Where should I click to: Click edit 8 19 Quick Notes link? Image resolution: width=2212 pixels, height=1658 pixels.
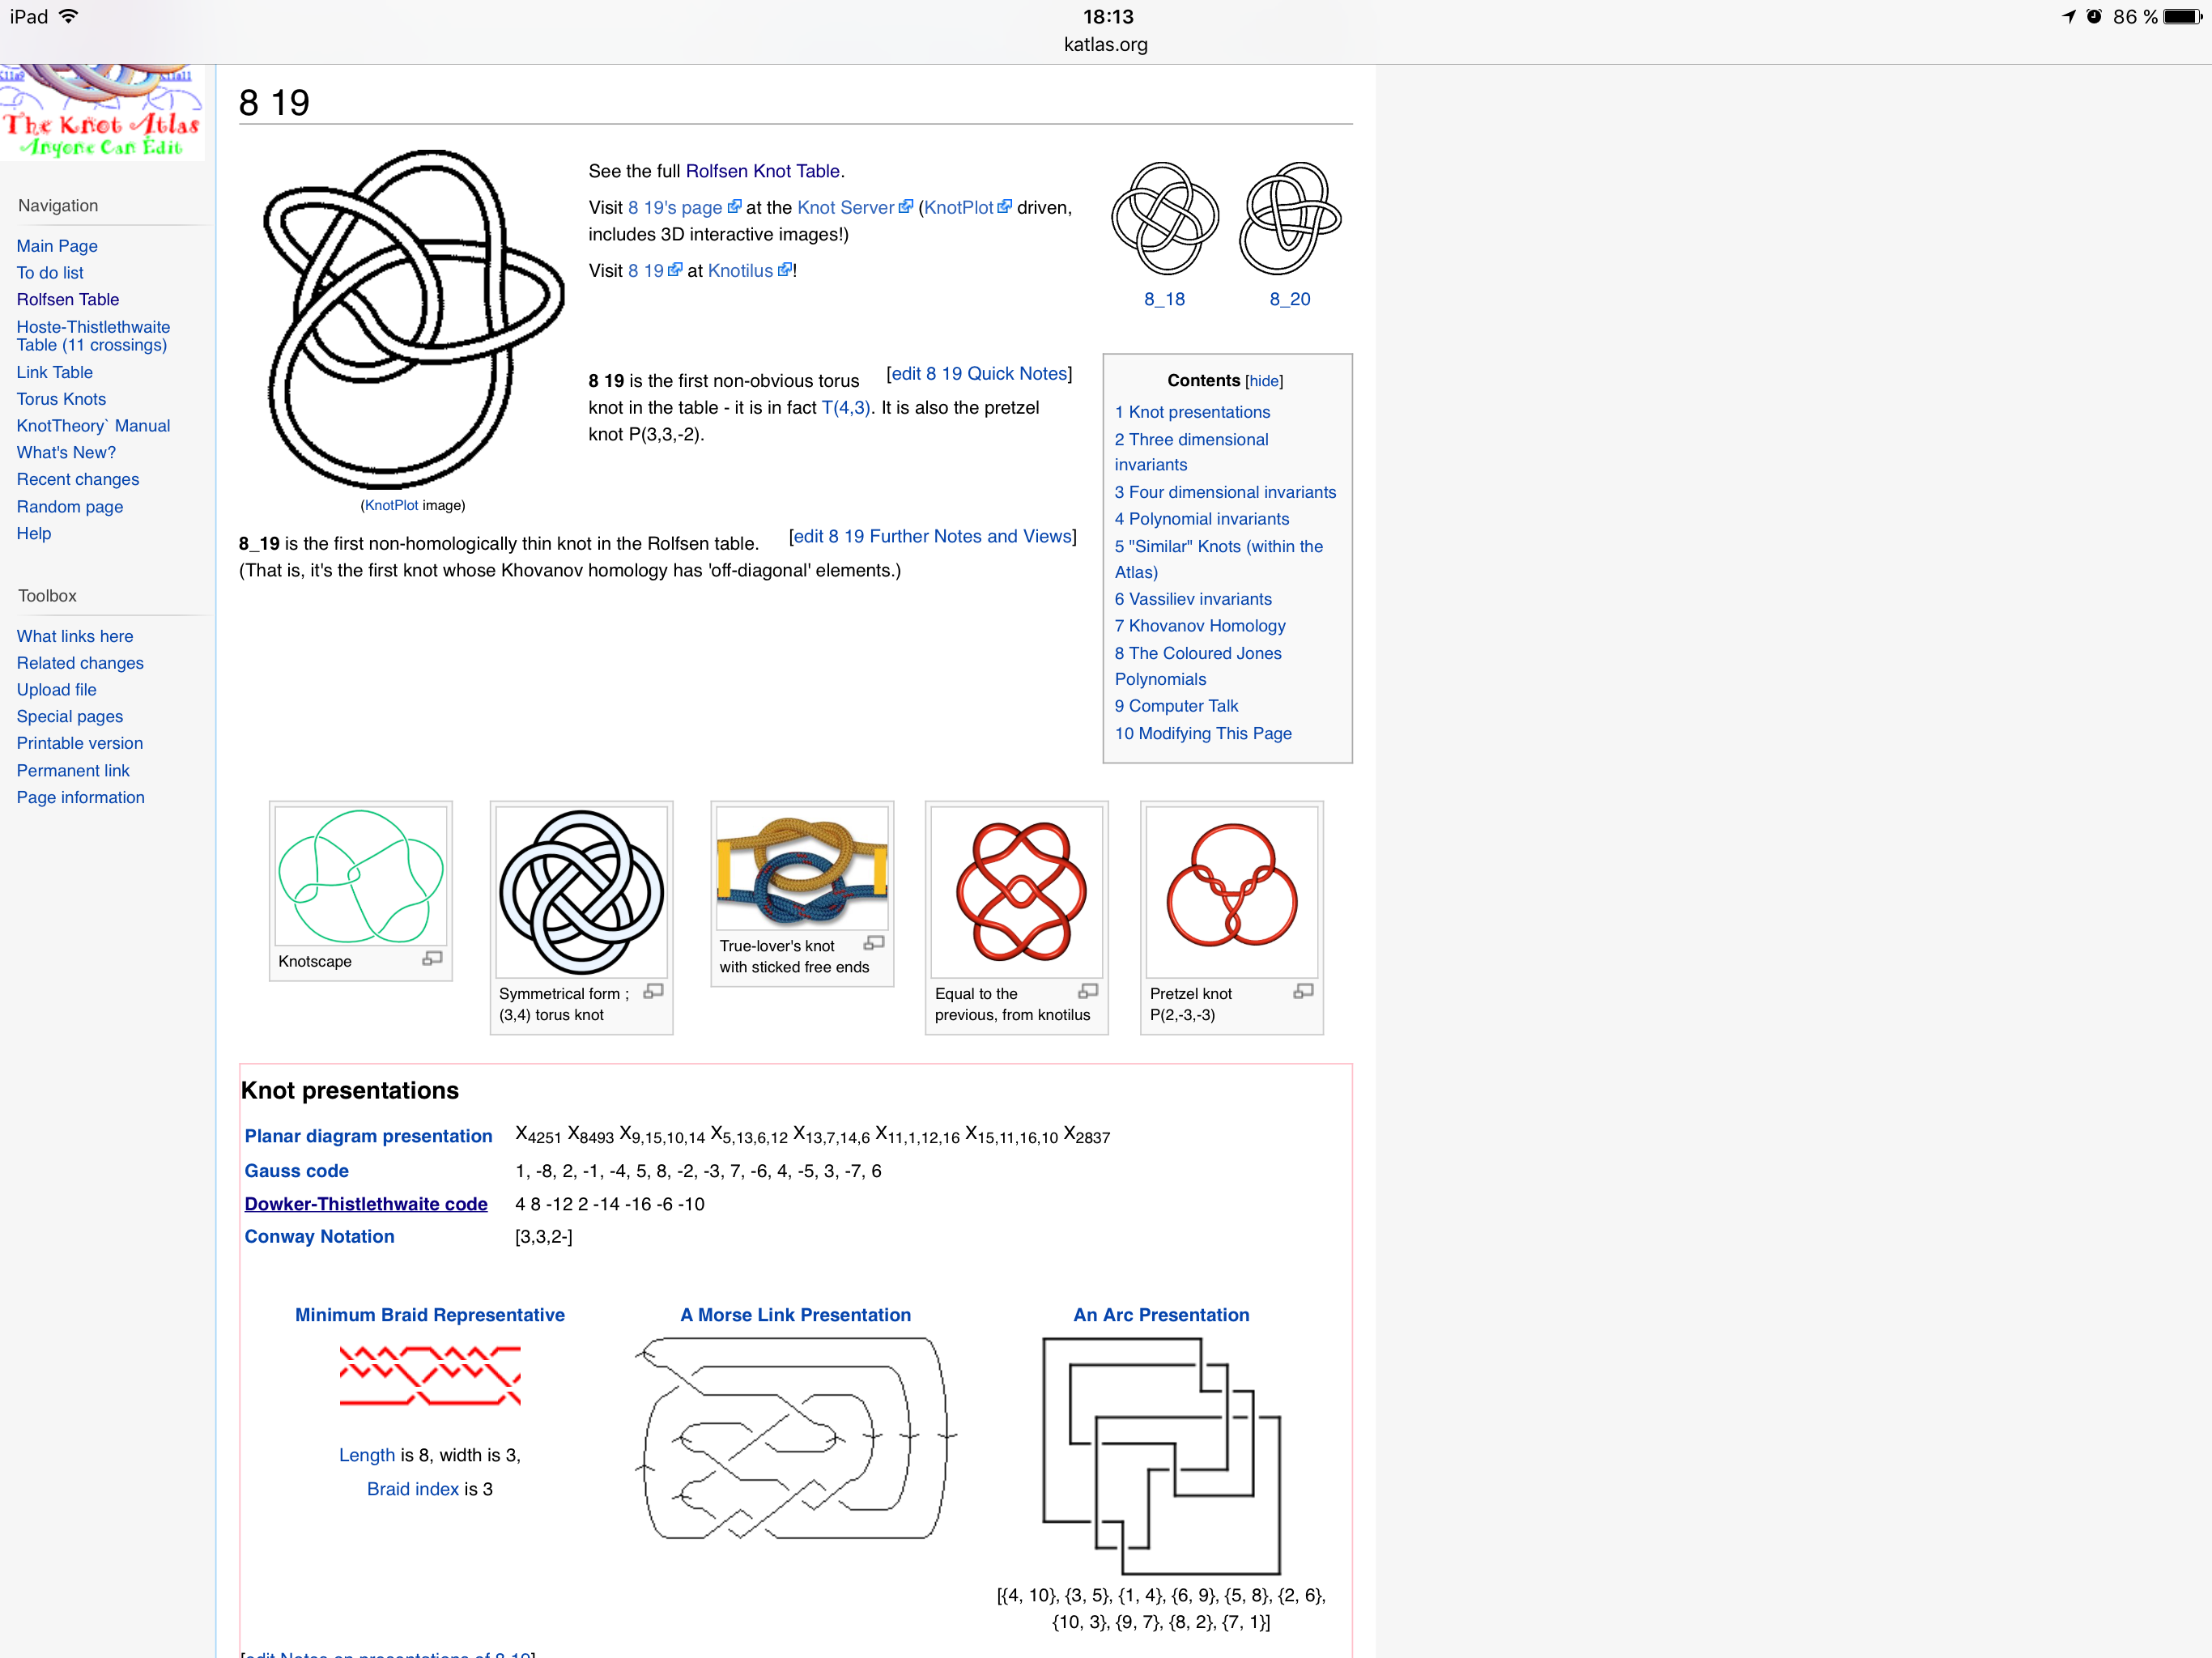(979, 373)
